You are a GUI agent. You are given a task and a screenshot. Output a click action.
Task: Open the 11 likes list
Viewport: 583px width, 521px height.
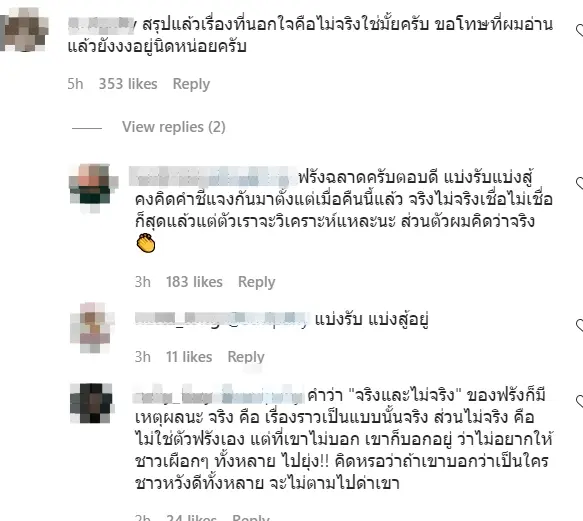point(189,357)
